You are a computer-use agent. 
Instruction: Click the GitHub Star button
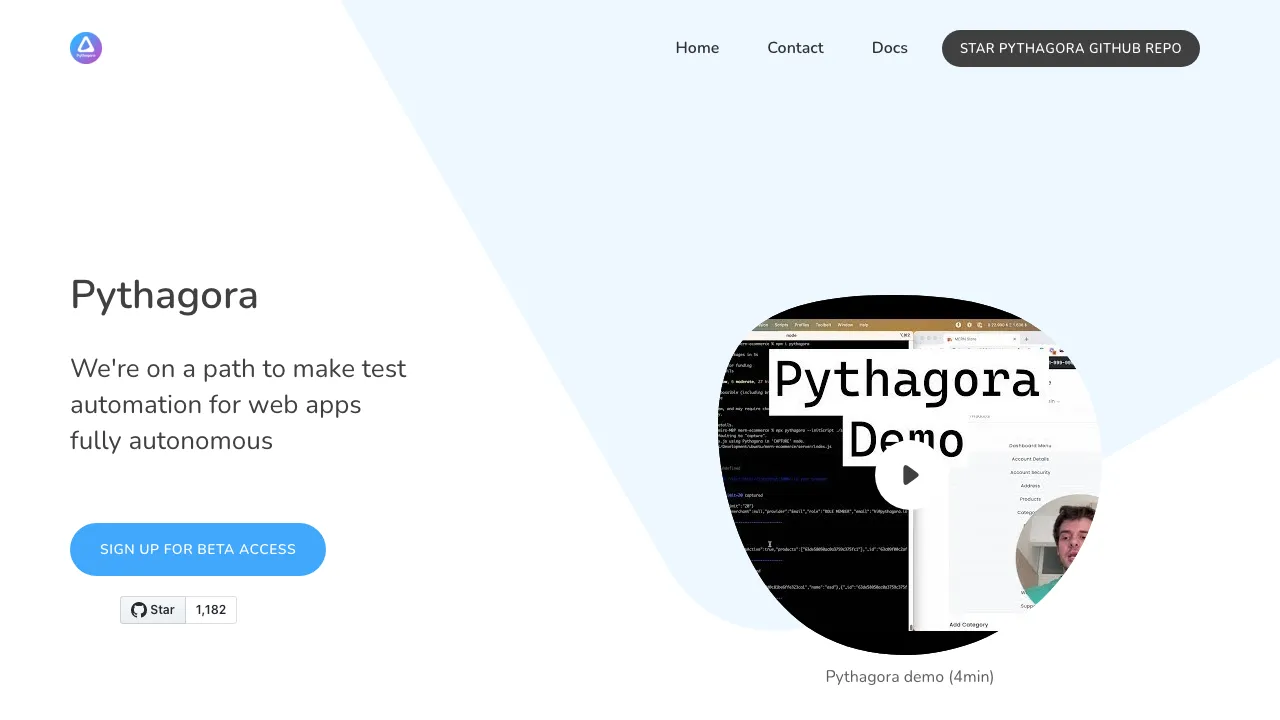point(153,610)
